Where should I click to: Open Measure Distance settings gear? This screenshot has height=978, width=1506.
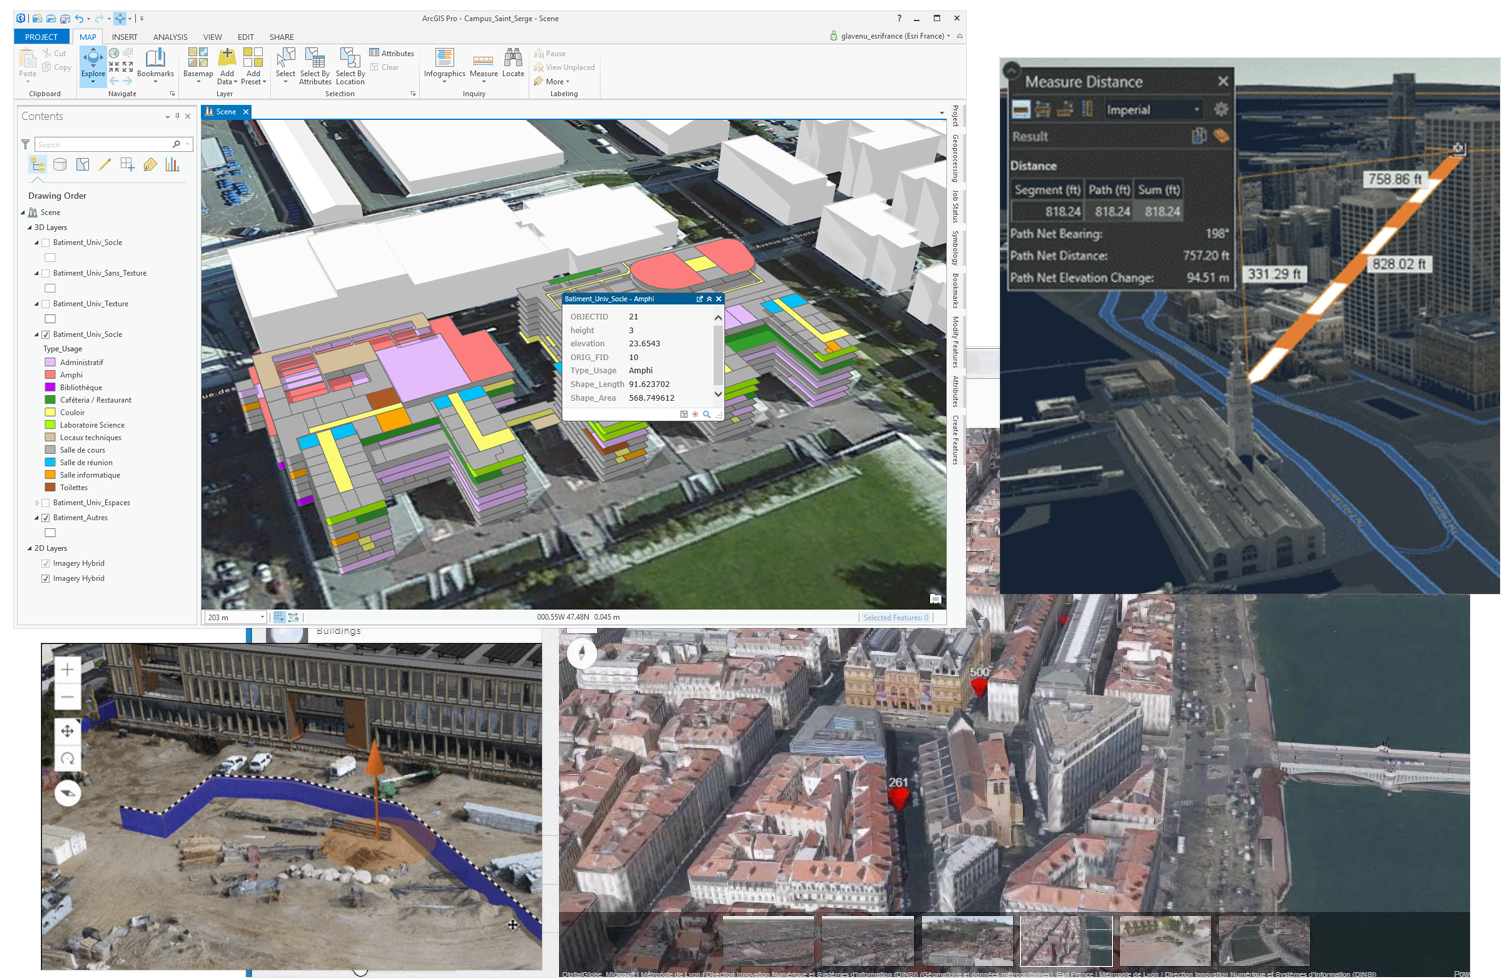[x=1221, y=110]
